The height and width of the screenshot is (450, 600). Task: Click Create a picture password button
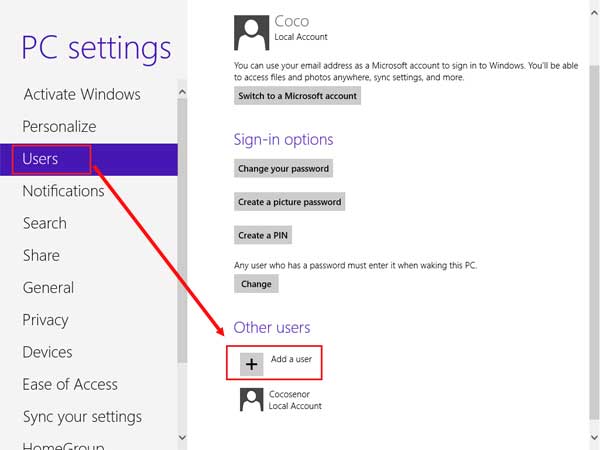[290, 202]
